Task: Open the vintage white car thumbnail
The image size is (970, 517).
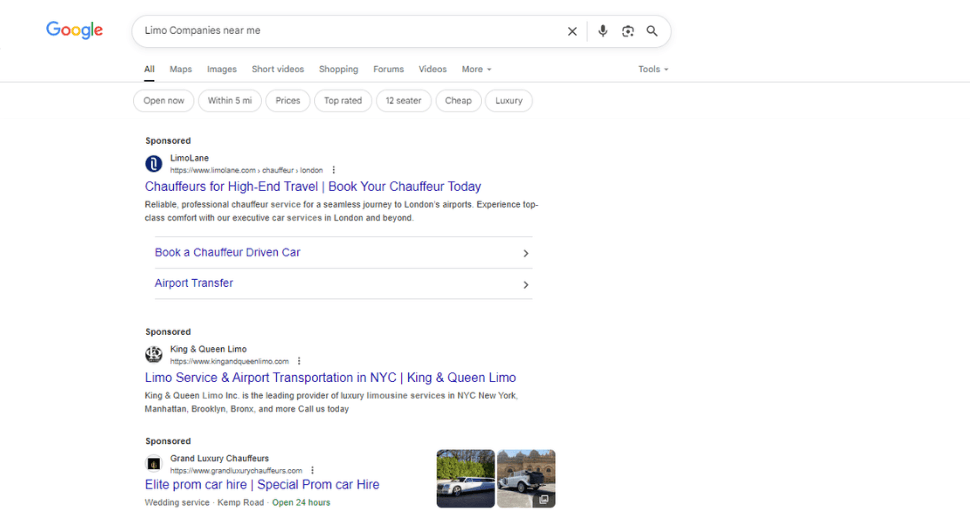Action: point(526,479)
